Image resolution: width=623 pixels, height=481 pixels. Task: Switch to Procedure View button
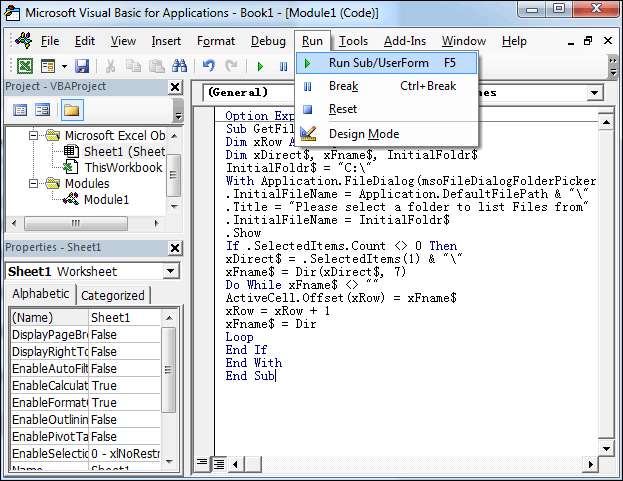[x=203, y=463]
